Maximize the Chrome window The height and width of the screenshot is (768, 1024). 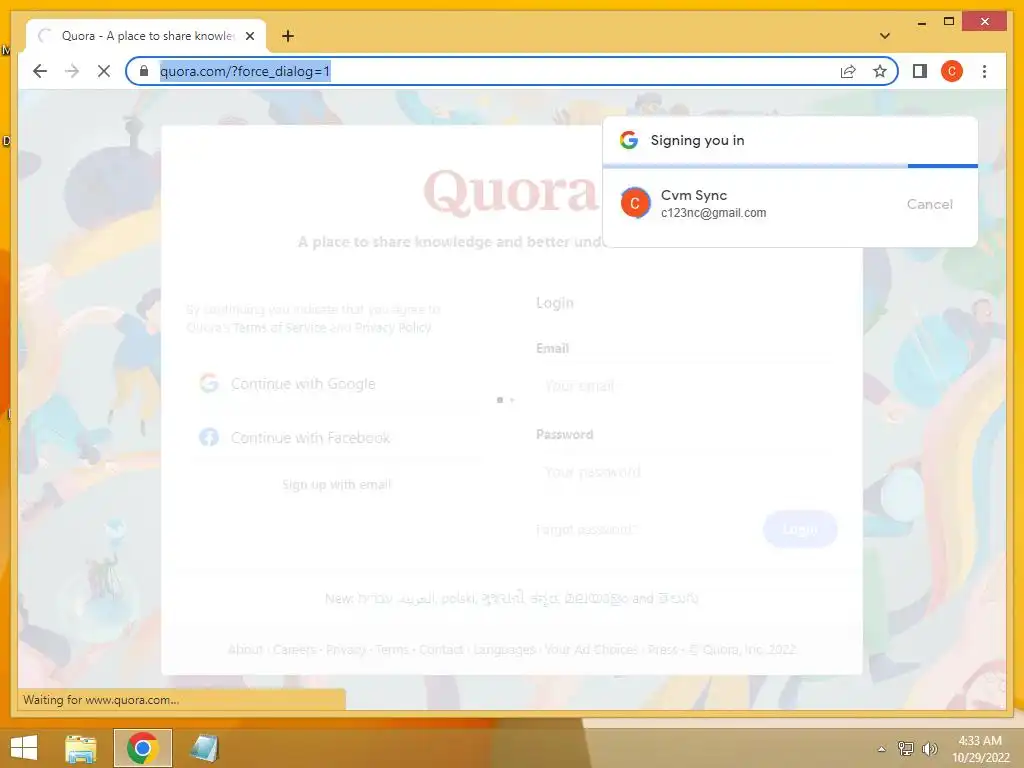click(949, 22)
